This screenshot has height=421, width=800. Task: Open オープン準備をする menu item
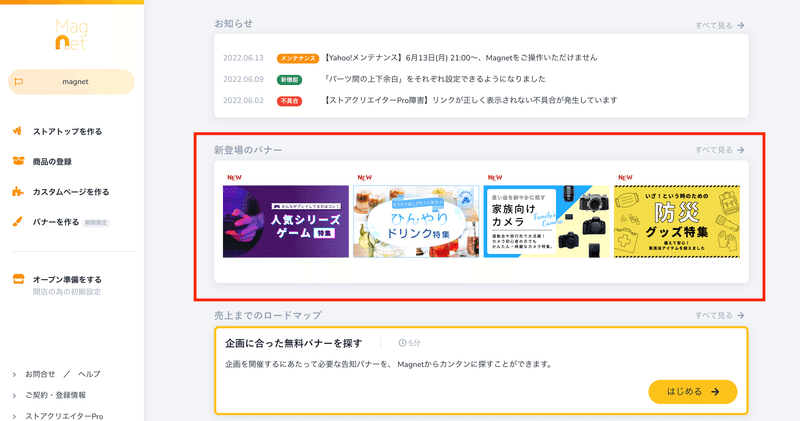tap(67, 279)
